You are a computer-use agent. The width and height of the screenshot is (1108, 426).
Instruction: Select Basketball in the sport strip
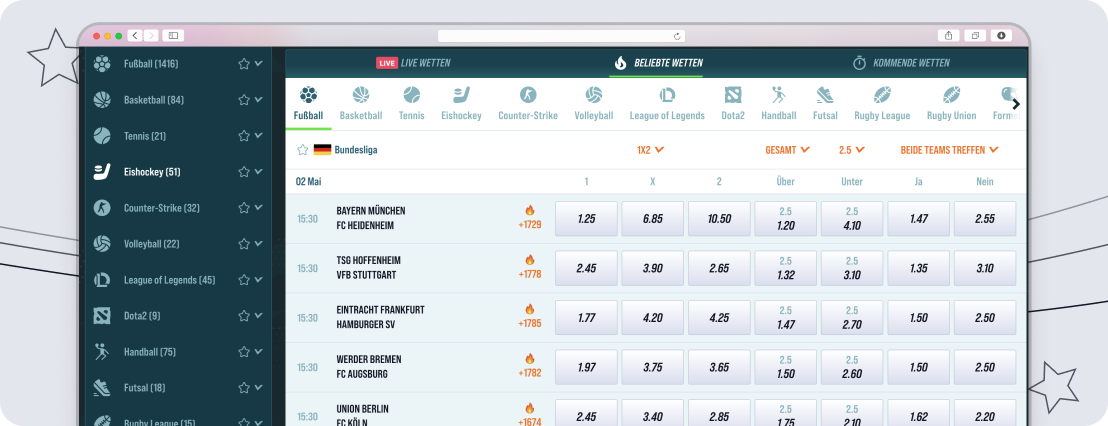tap(361, 104)
